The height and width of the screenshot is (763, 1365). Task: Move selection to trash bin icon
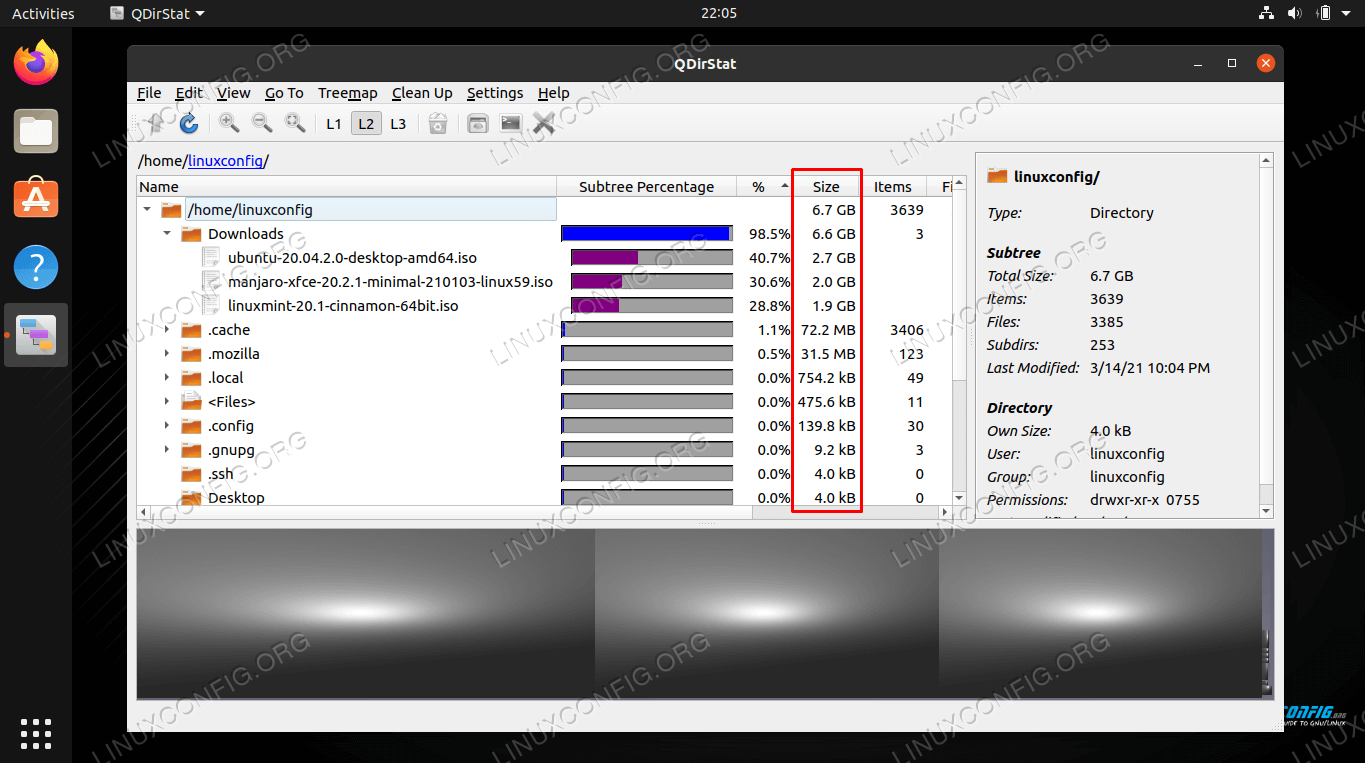tap(437, 123)
